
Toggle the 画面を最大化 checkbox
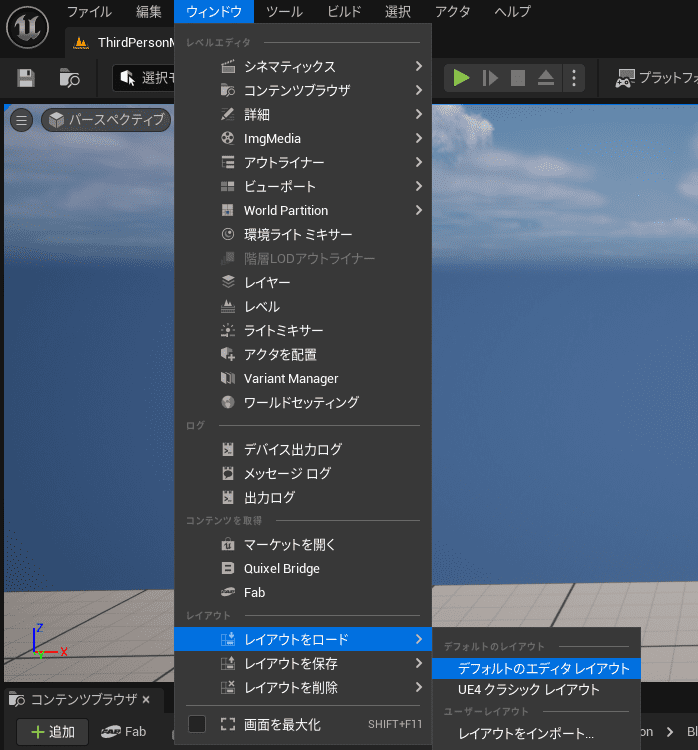coord(197,724)
